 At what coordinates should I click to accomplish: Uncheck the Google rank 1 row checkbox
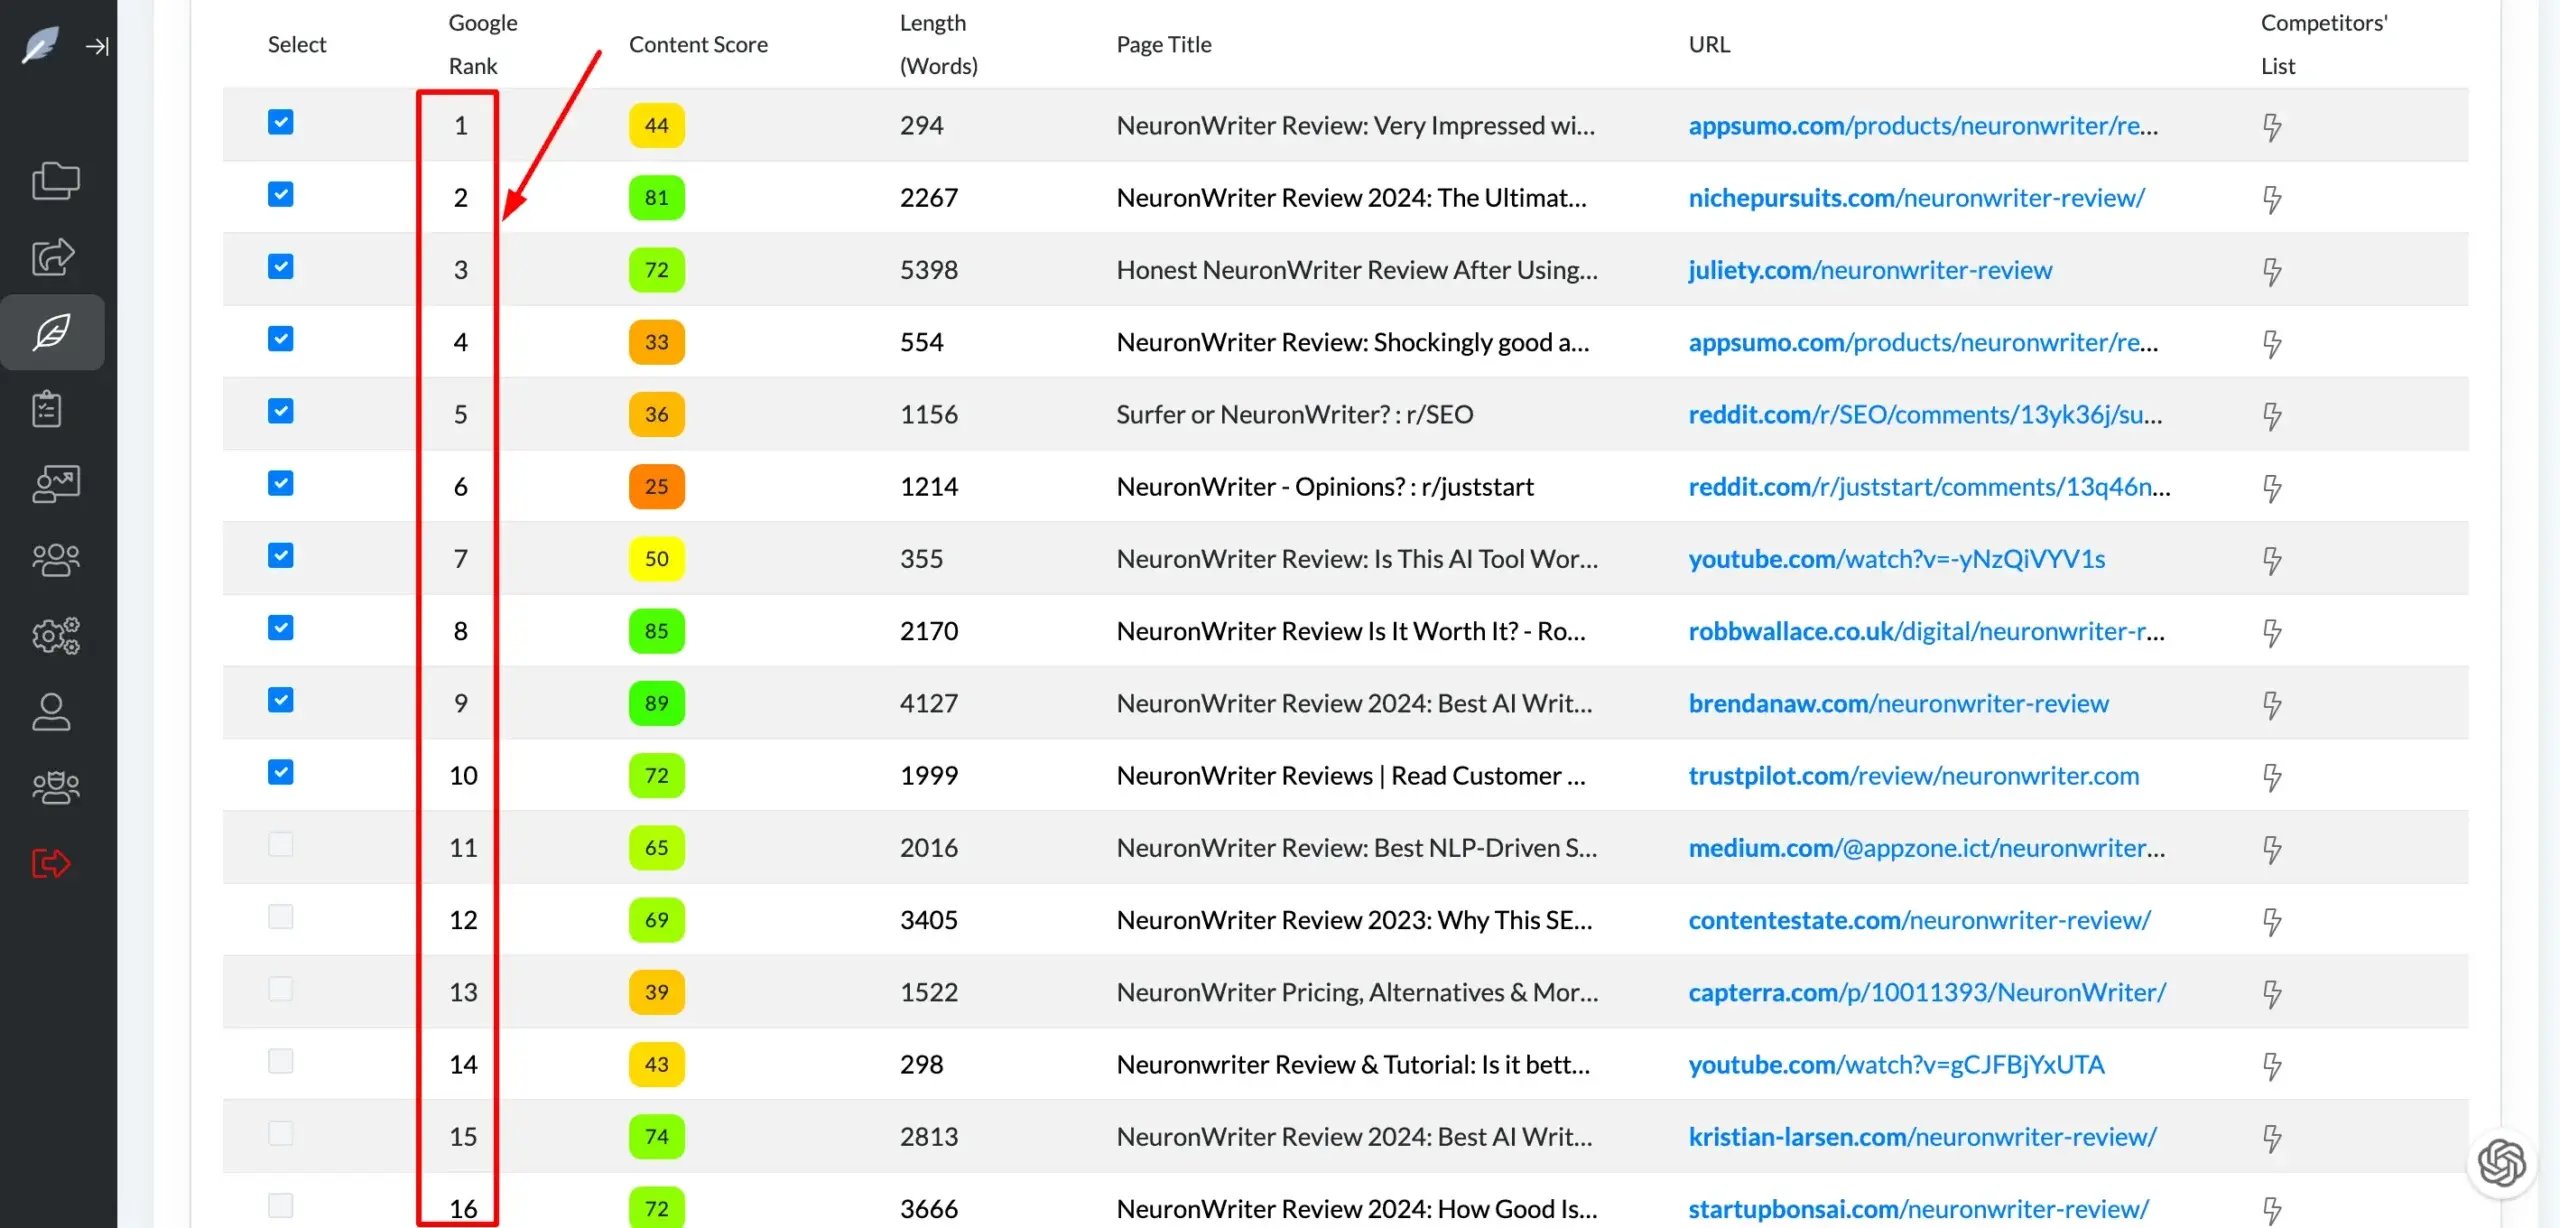point(281,122)
